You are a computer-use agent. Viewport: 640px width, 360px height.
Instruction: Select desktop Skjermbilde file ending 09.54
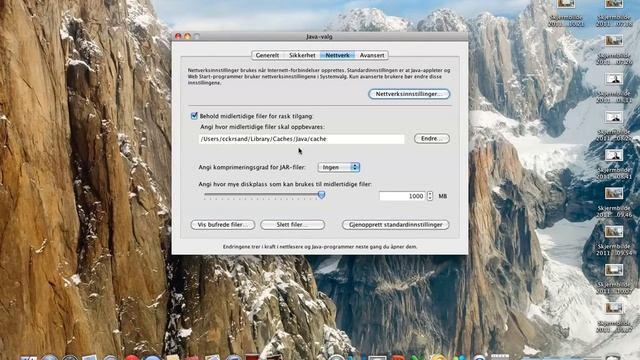pyautogui.click(x=614, y=241)
